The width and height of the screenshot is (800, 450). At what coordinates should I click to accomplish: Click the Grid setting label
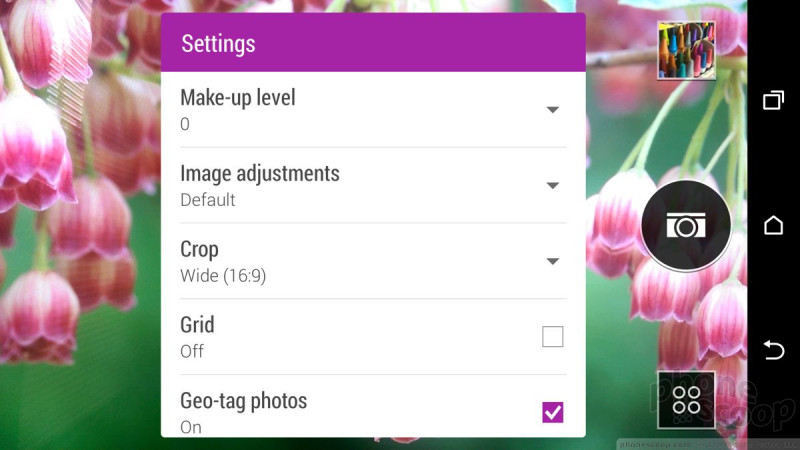click(x=197, y=325)
